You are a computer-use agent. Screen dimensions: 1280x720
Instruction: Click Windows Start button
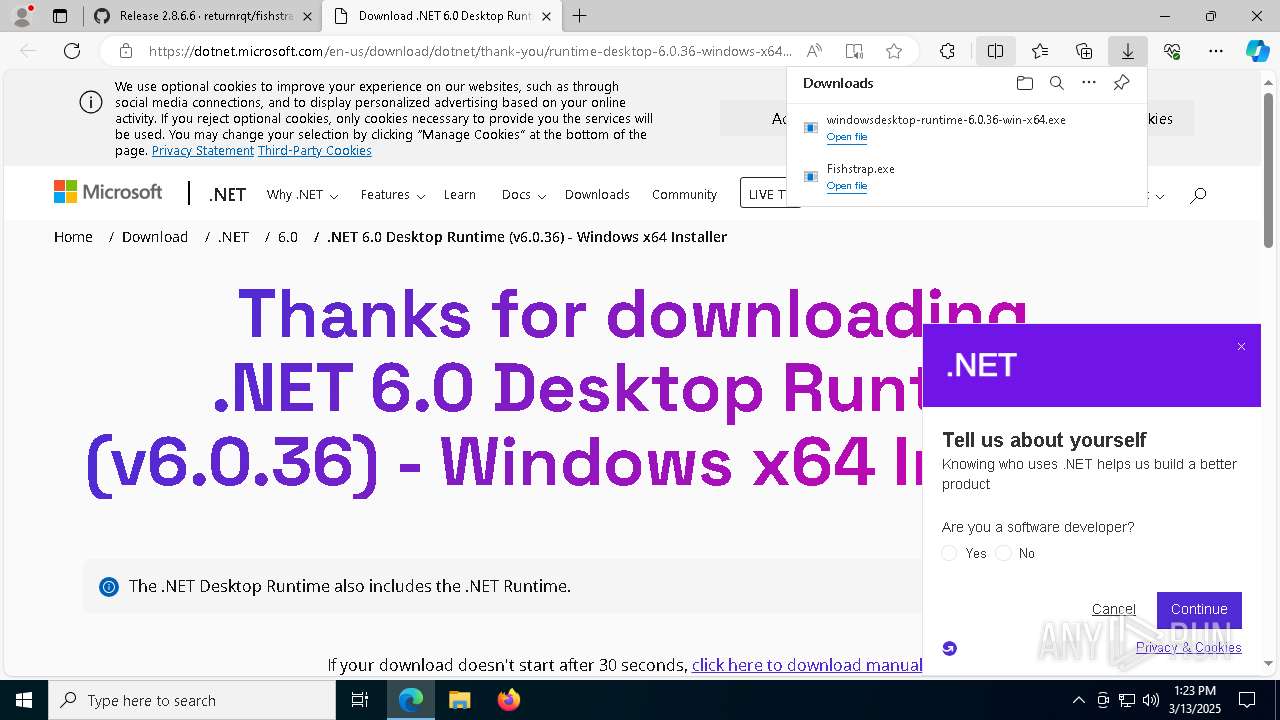pos(24,700)
